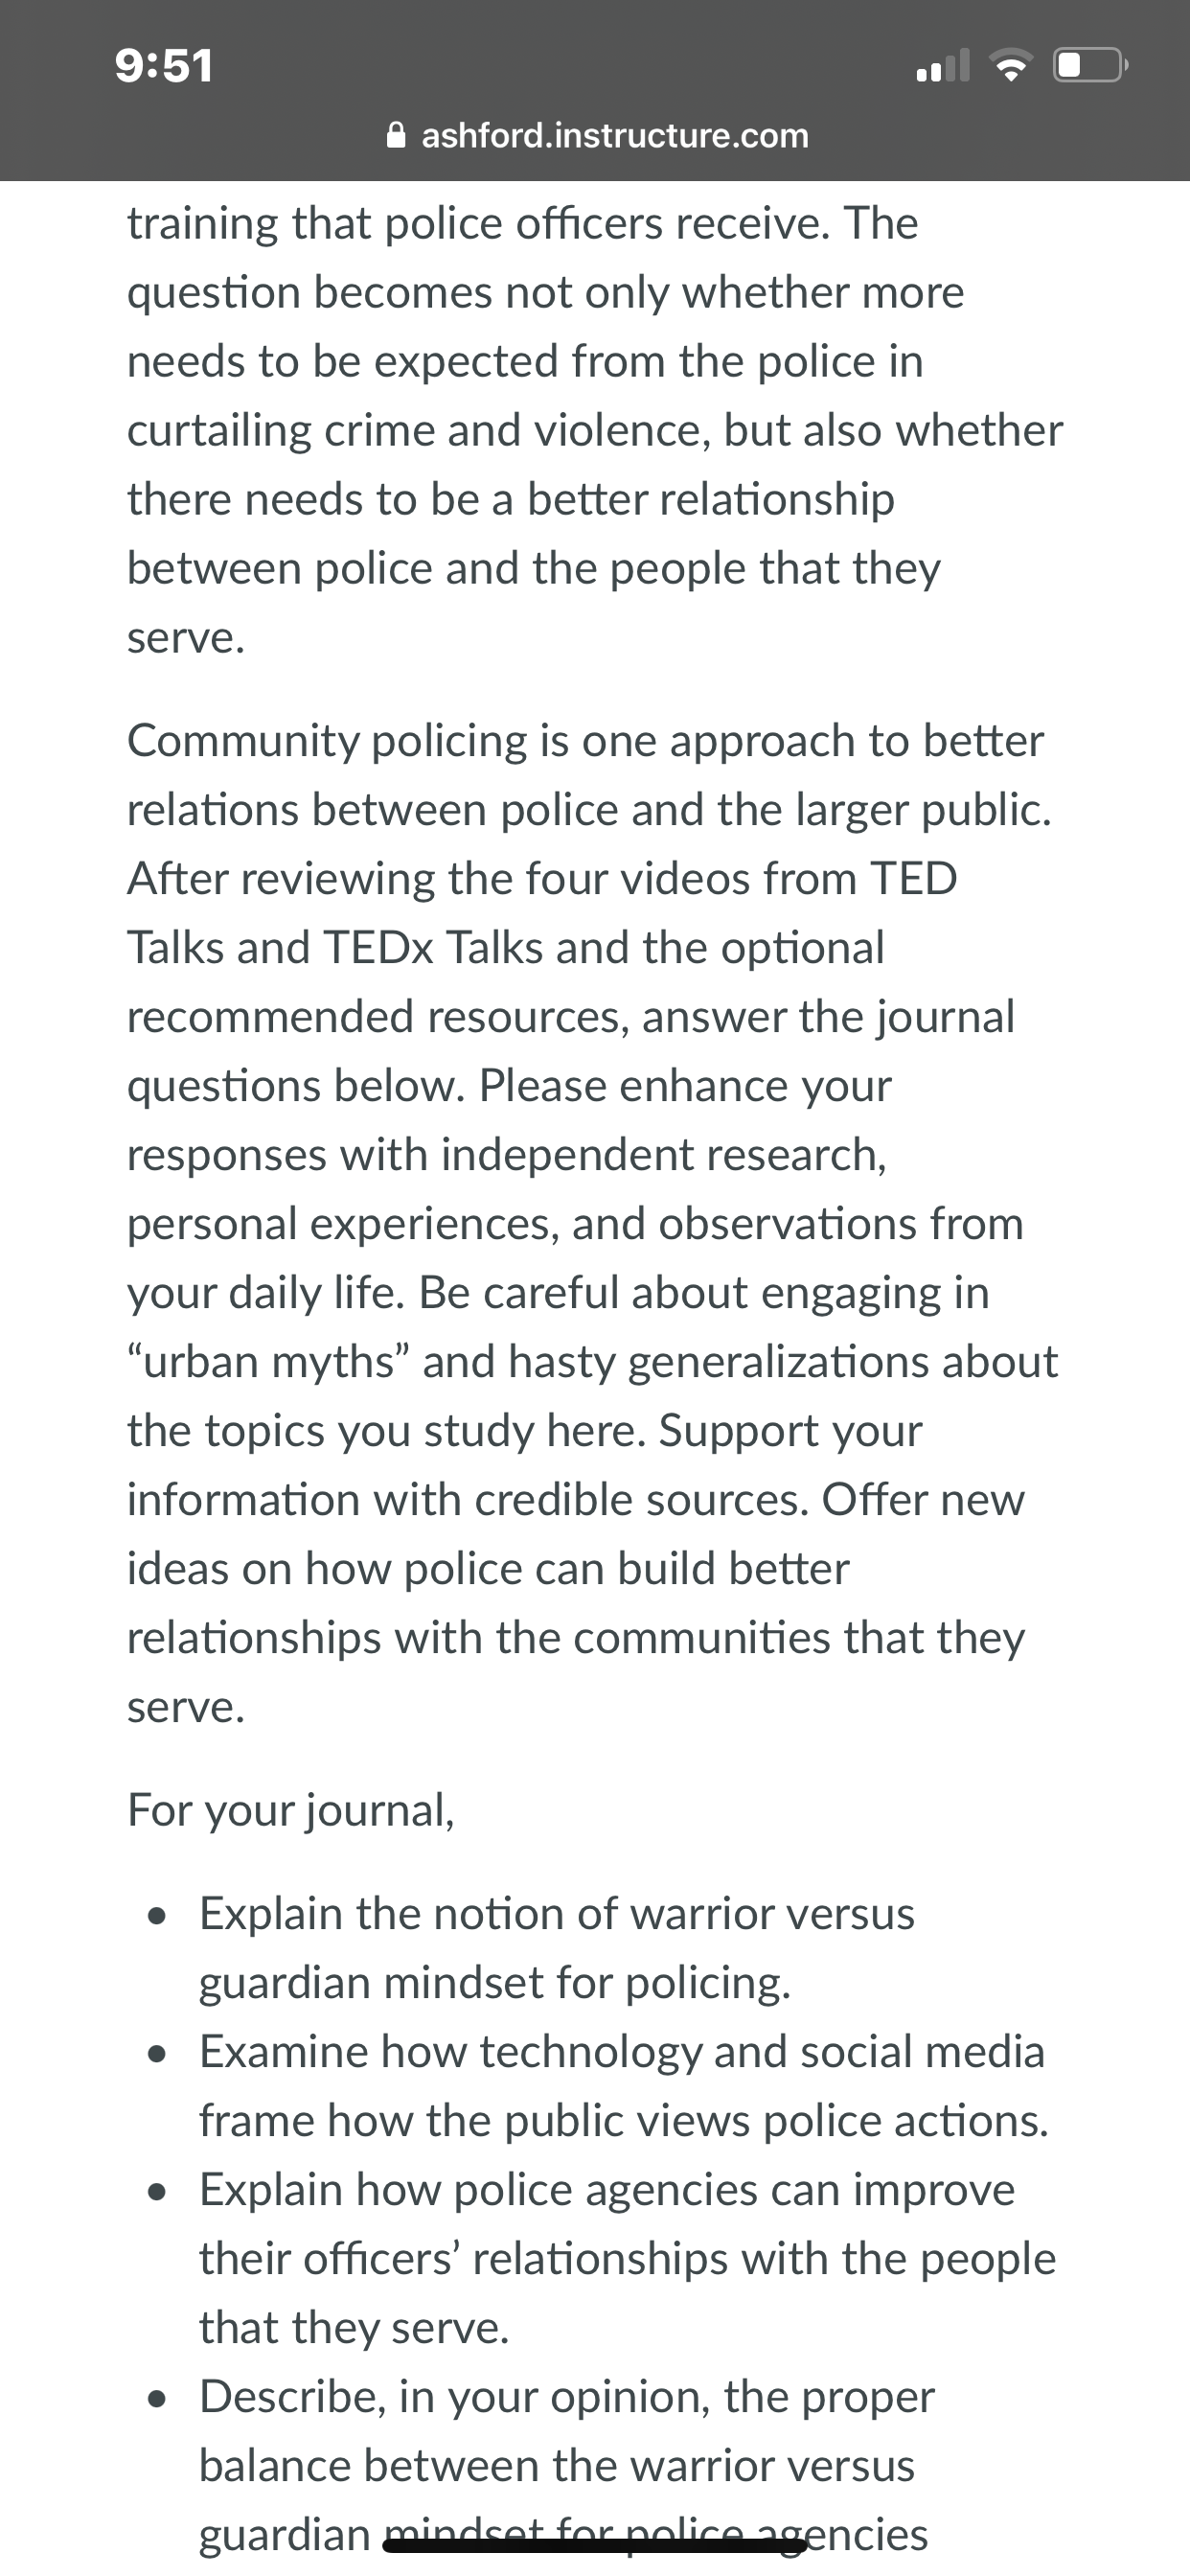Tap the phrase 'guardian mindset for policing'
1190x2576 pixels.
494,1983
